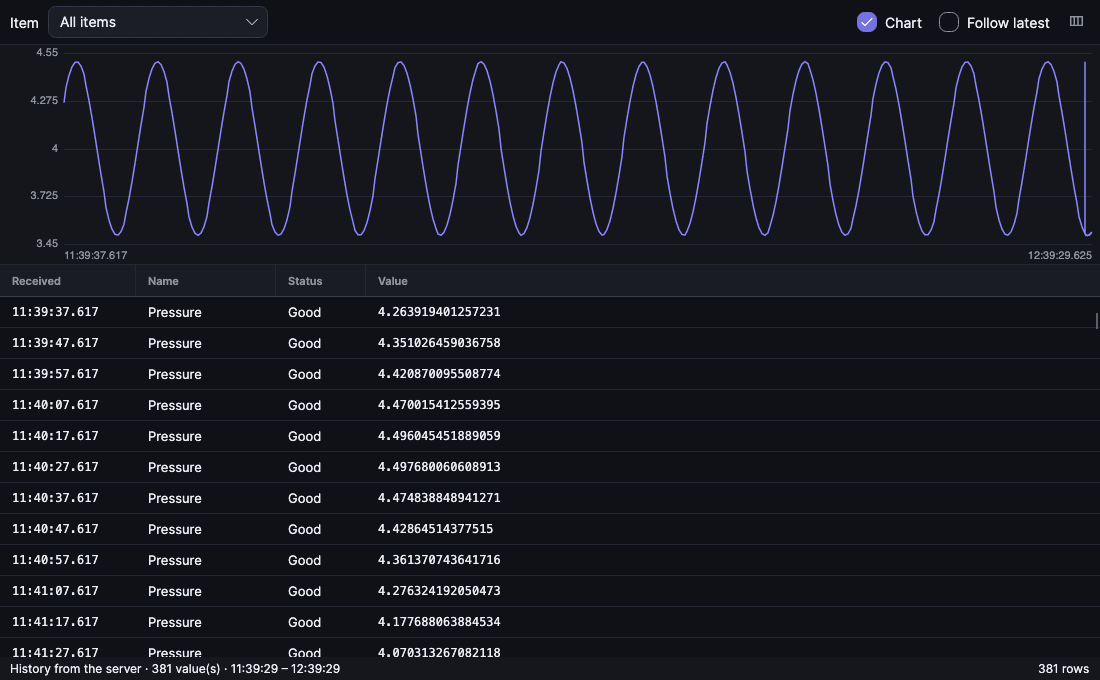Select the row received at 11:41:17.617
This screenshot has width=1100, height=680.
550,622
